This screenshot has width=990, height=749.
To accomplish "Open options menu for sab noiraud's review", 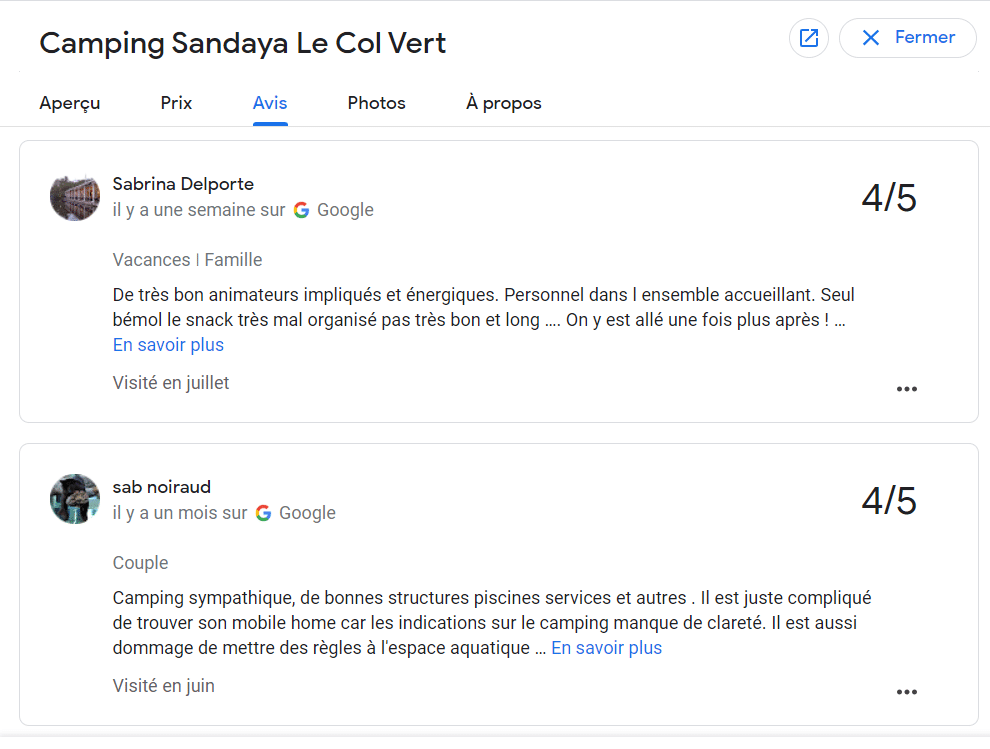I will [x=906, y=692].
